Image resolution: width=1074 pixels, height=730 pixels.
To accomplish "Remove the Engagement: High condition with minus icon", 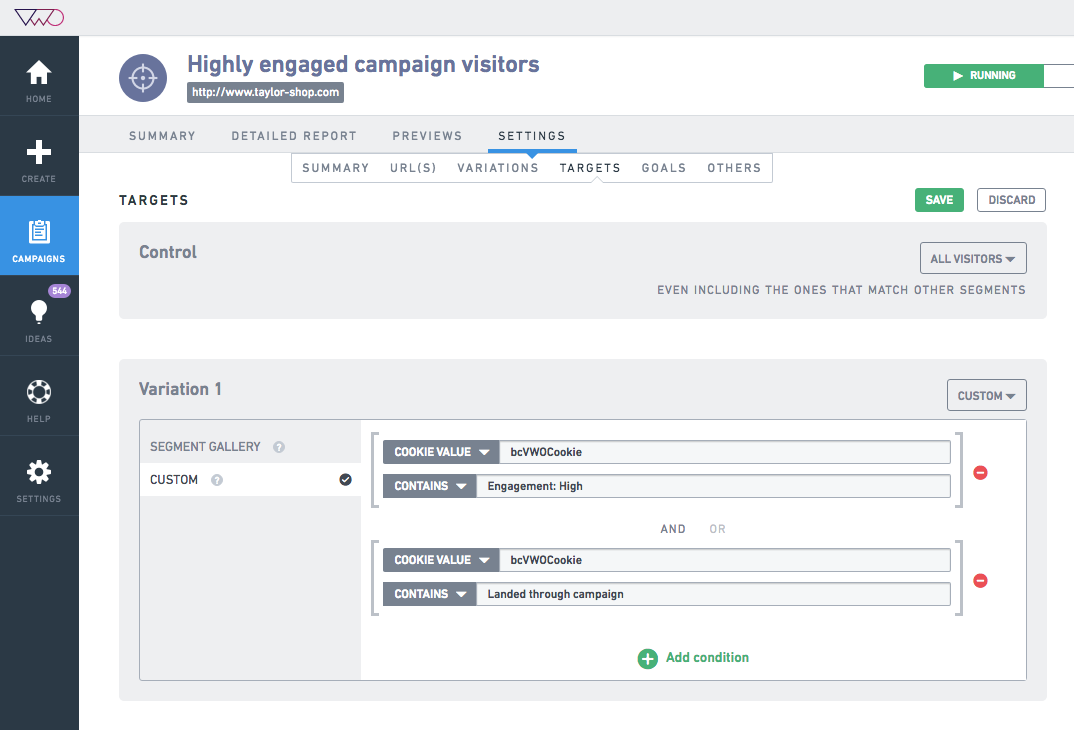I will coord(980,472).
